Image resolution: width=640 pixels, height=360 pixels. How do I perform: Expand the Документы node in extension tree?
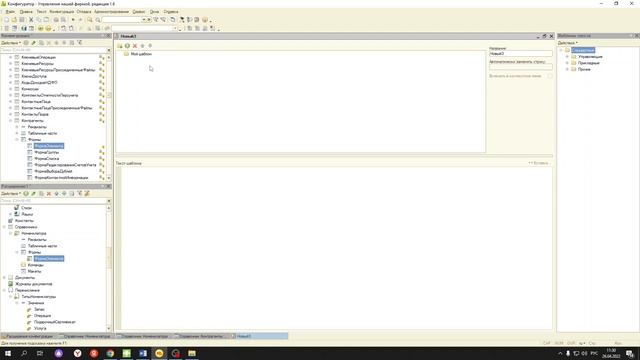click(x=4, y=278)
